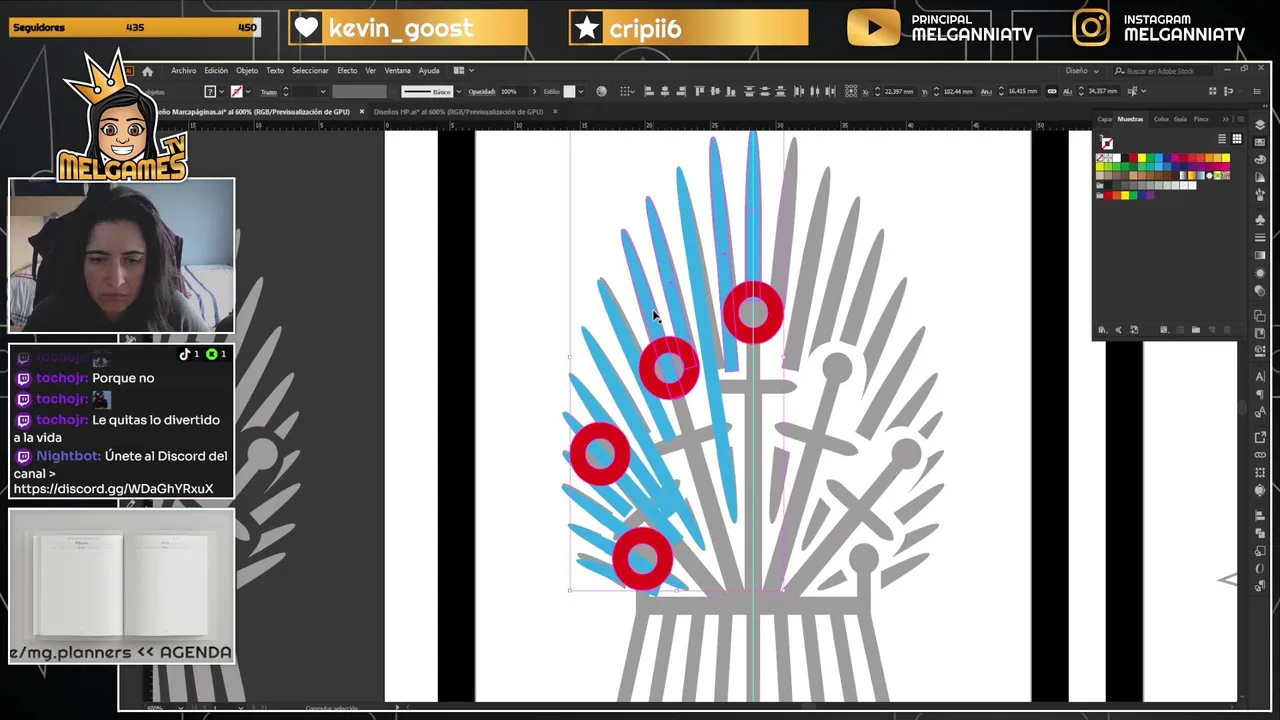Open the Color Guide panel icon
Viewport: 1280px width, 720px height.
(x=1260, y=177)
